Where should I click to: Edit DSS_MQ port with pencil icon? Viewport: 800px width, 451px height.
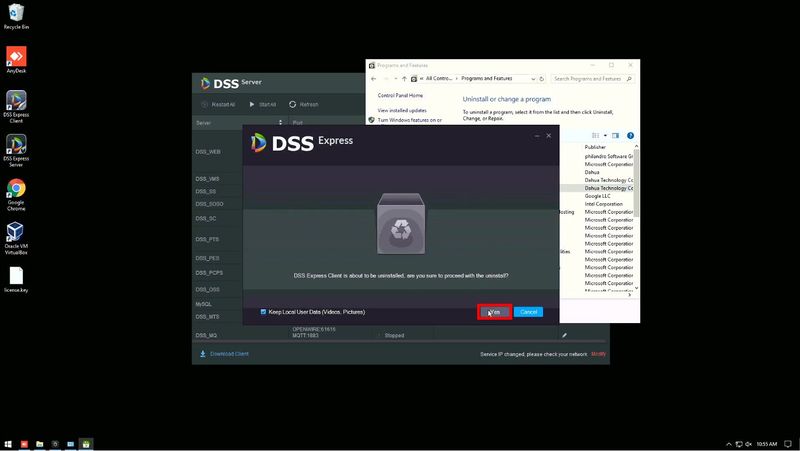tap(564, 336)
